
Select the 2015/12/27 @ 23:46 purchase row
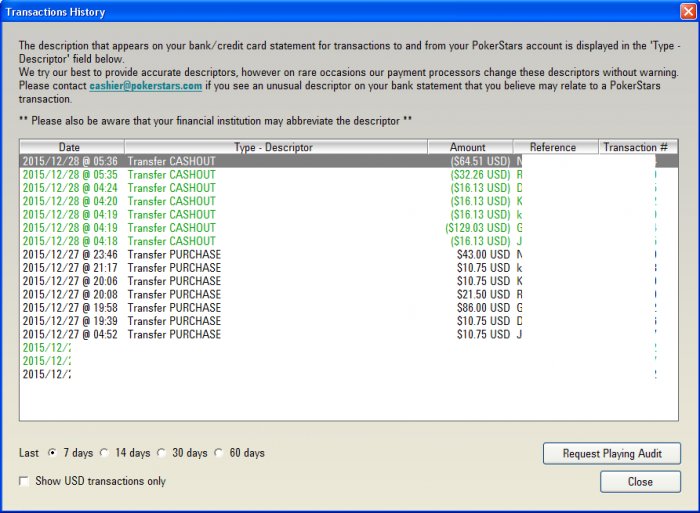coord(349,254)
